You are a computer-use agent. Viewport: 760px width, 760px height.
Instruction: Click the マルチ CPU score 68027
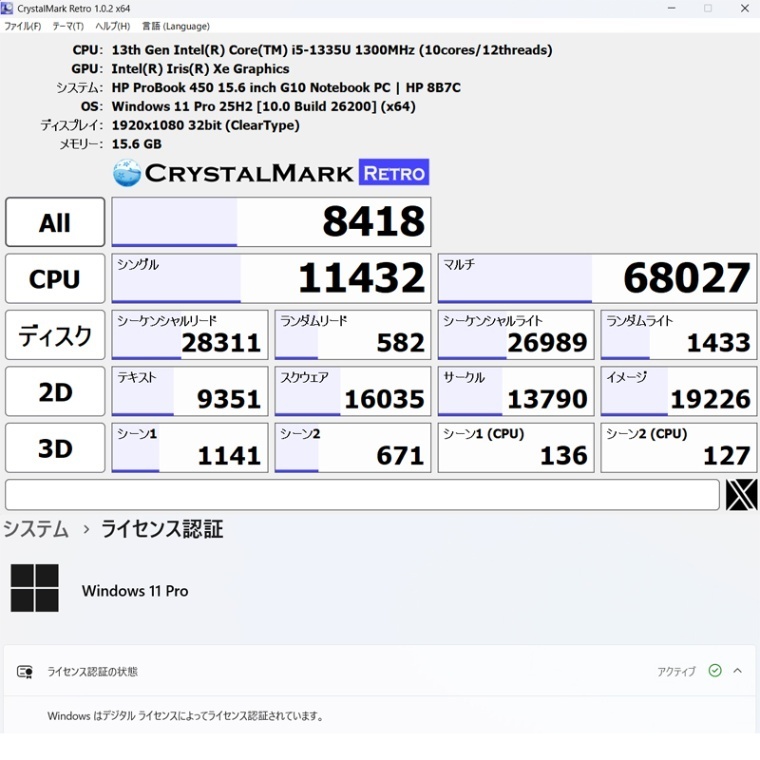[597, 279]
